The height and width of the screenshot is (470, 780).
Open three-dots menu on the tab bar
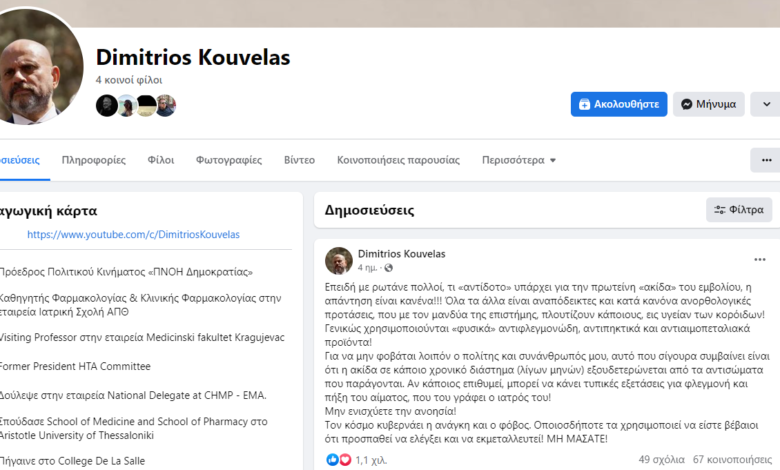(x=766, y=160)
